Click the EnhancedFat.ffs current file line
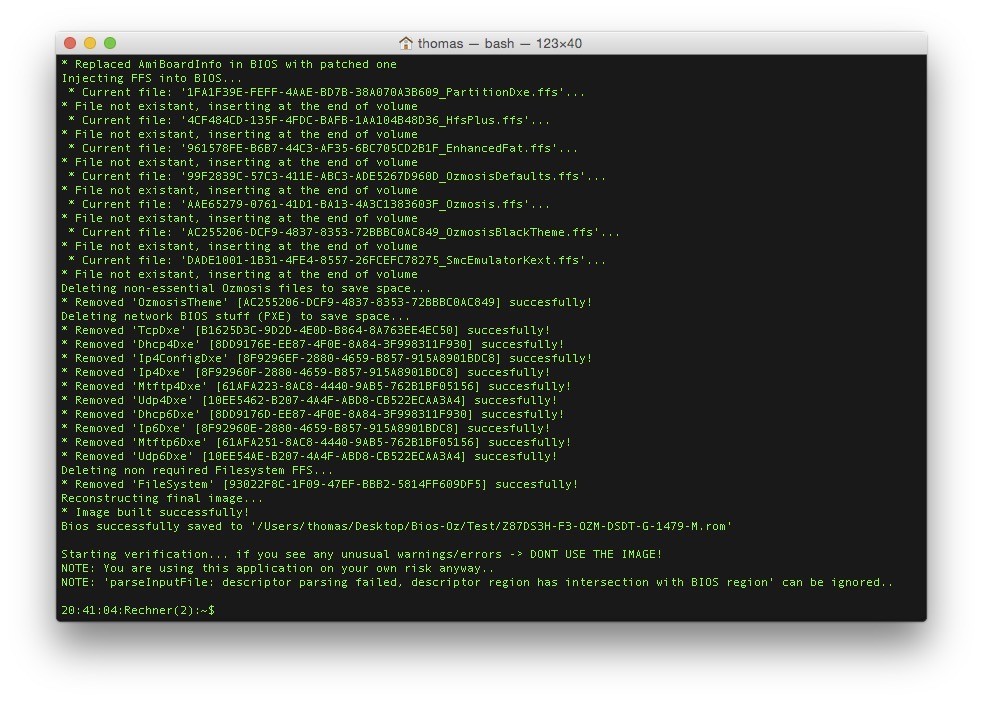 [x=323, y=149]
